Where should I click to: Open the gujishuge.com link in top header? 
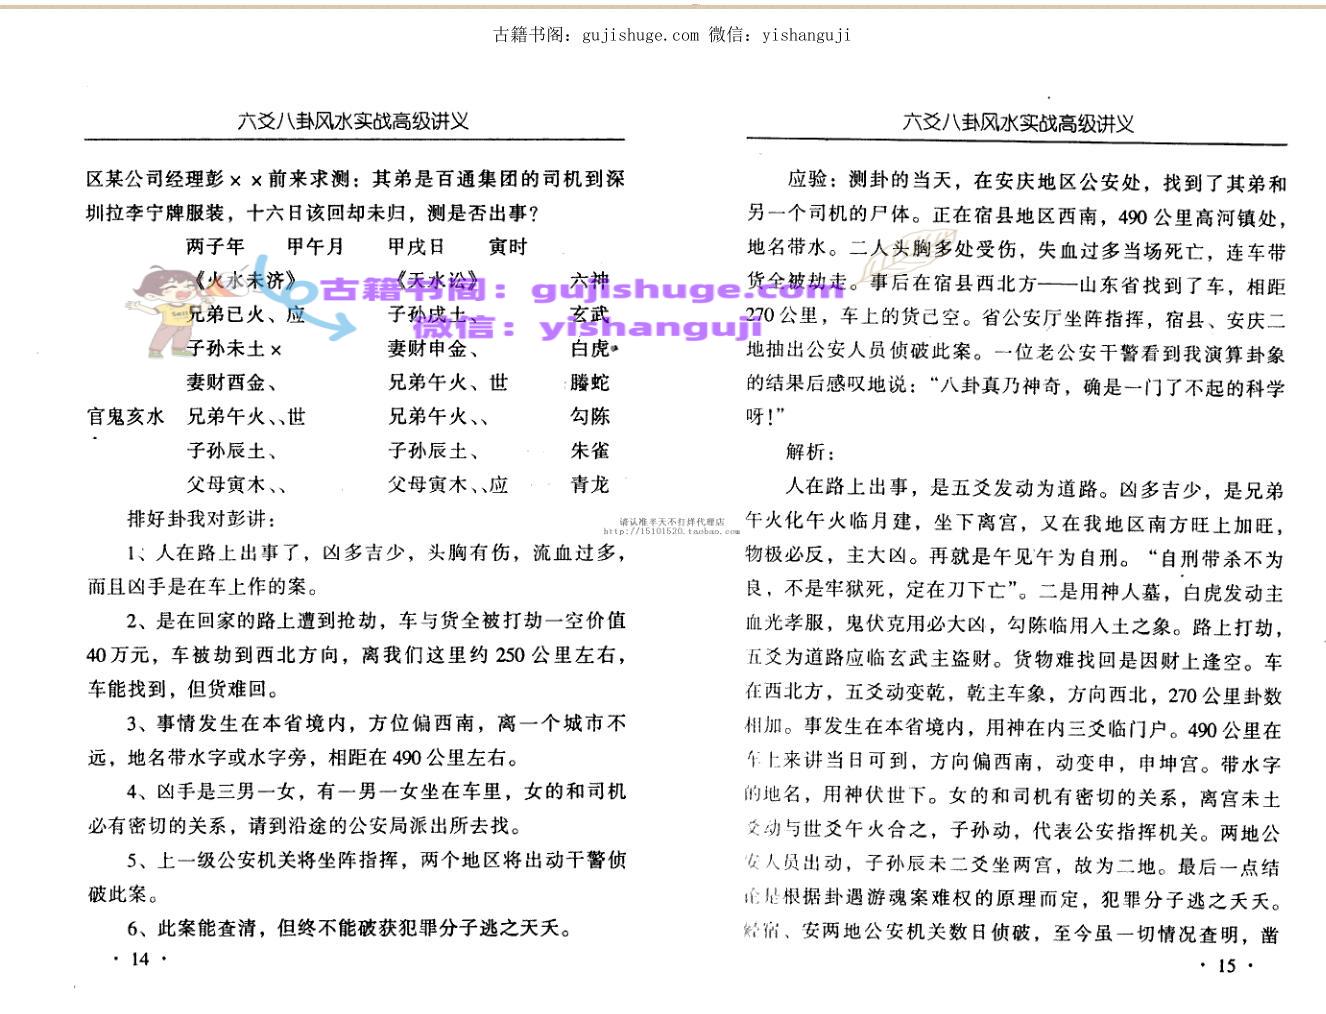[x=637, y=35]
